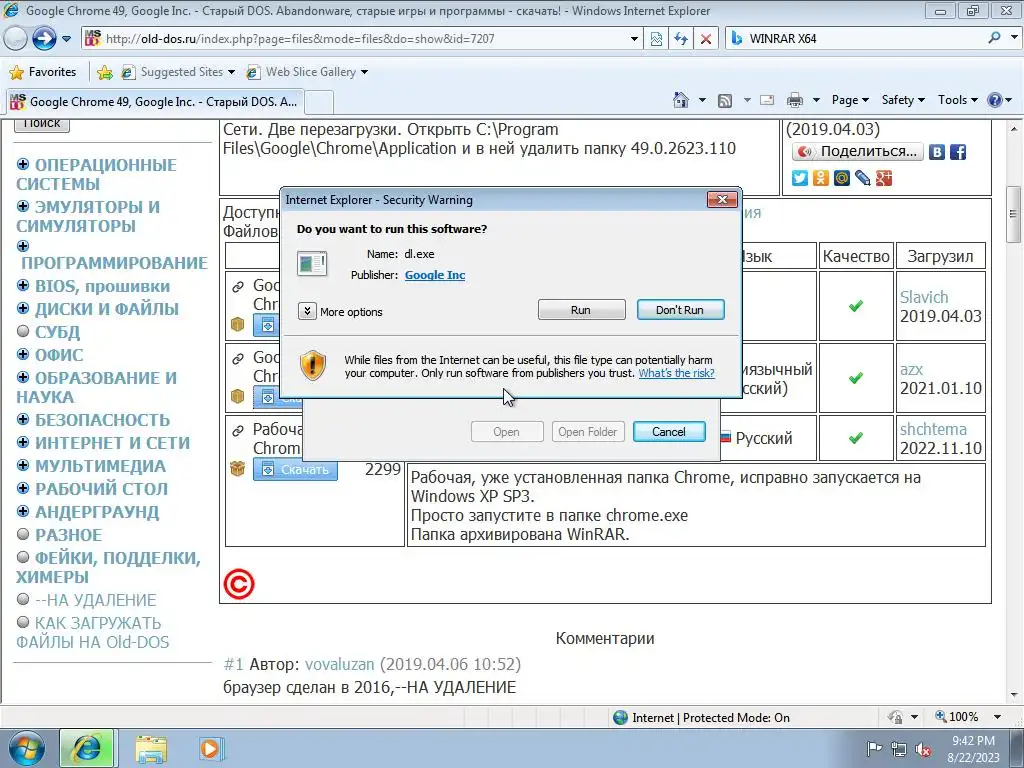The width and height of the screenshot is (1024, 768).
Task: Open the ДИСКИ И ФАЙЛЫ category
Action: click(x=106, y=309)
